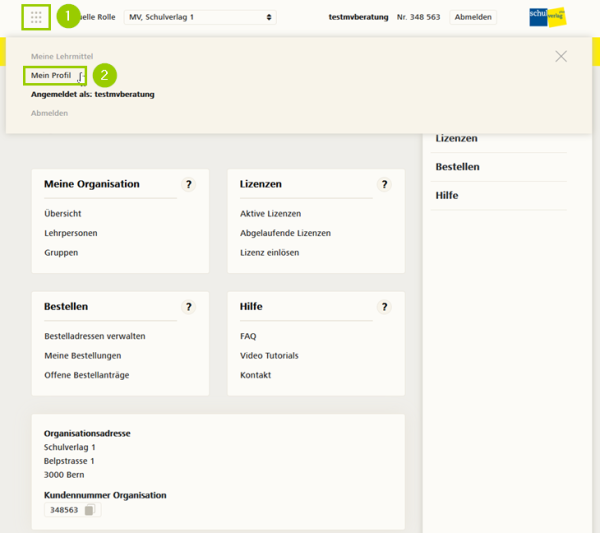
Task: Click the Schulverlag logo
Action: click(547, 17)
